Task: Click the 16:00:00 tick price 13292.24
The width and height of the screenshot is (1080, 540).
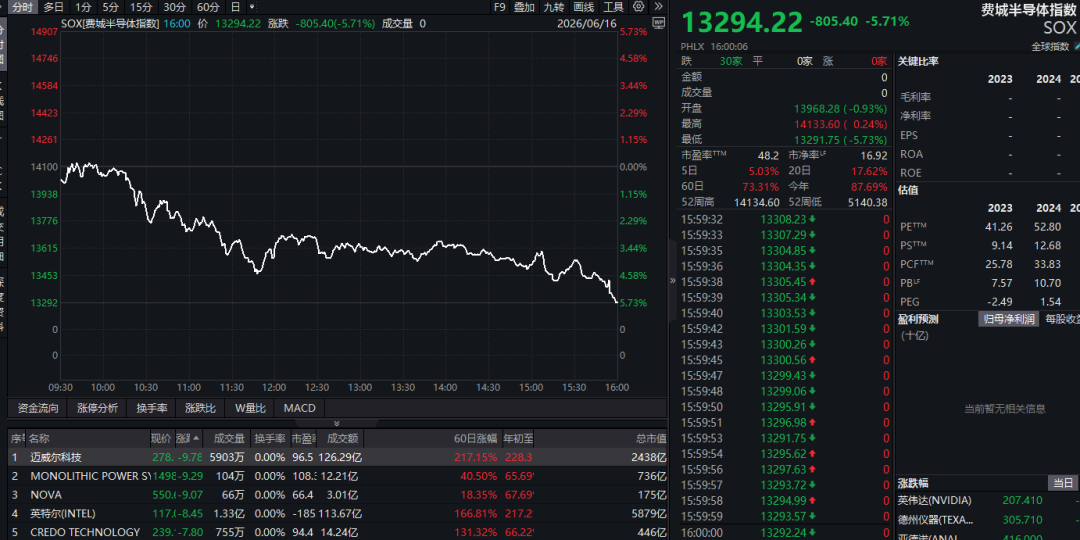Action: pyautogui.click(x=782, y=532)
